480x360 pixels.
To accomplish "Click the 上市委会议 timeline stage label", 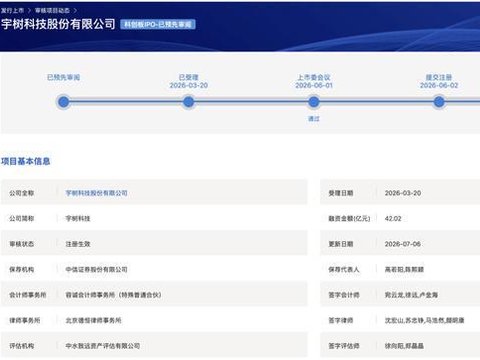I will [x=314, y=77].
